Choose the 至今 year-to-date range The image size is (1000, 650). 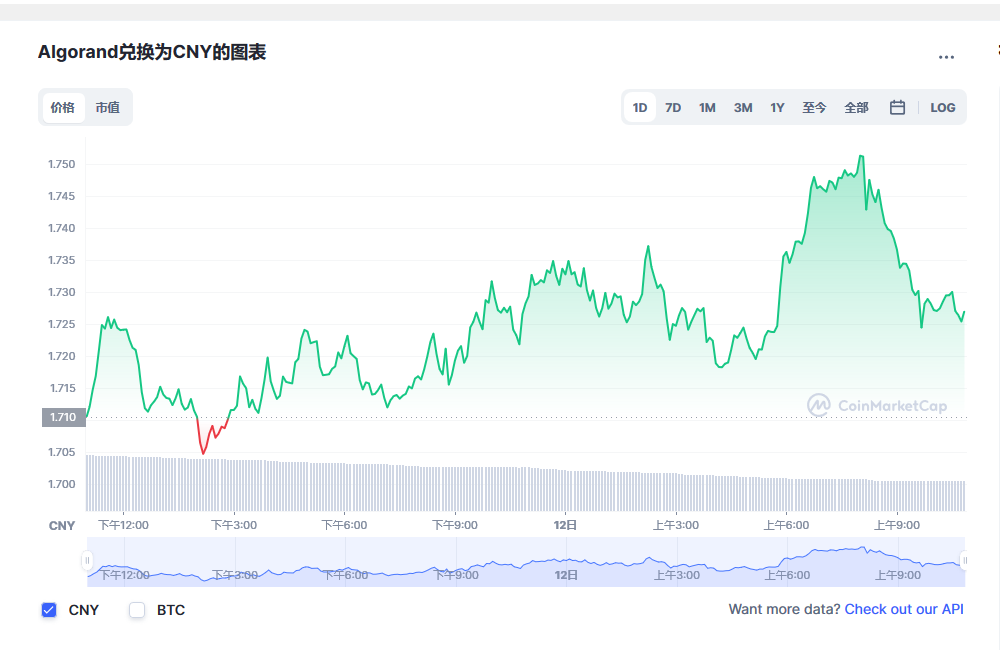point(814,107)
